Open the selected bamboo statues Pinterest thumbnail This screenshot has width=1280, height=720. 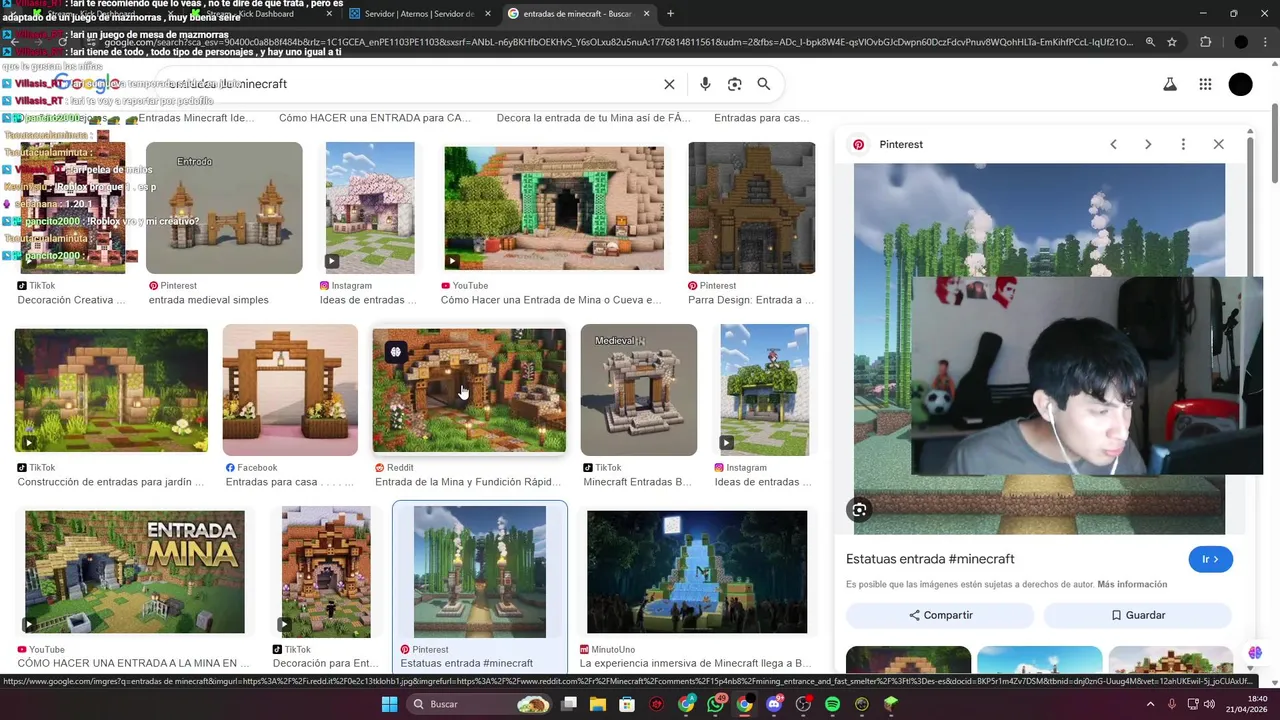480,572
